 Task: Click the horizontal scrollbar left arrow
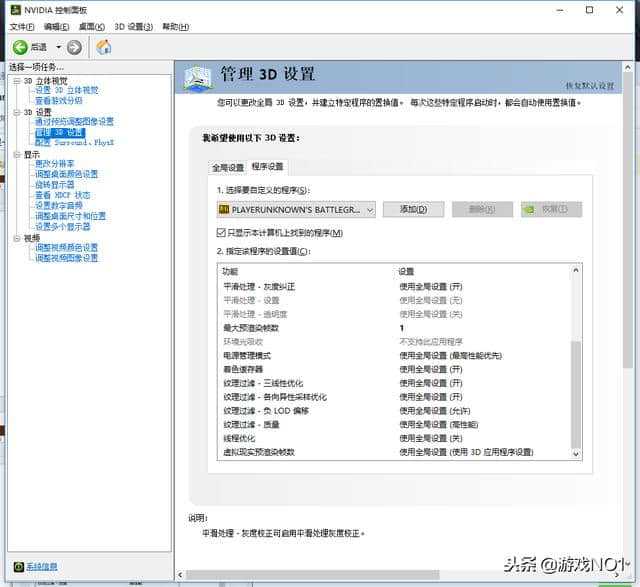(x=180, y=575)
